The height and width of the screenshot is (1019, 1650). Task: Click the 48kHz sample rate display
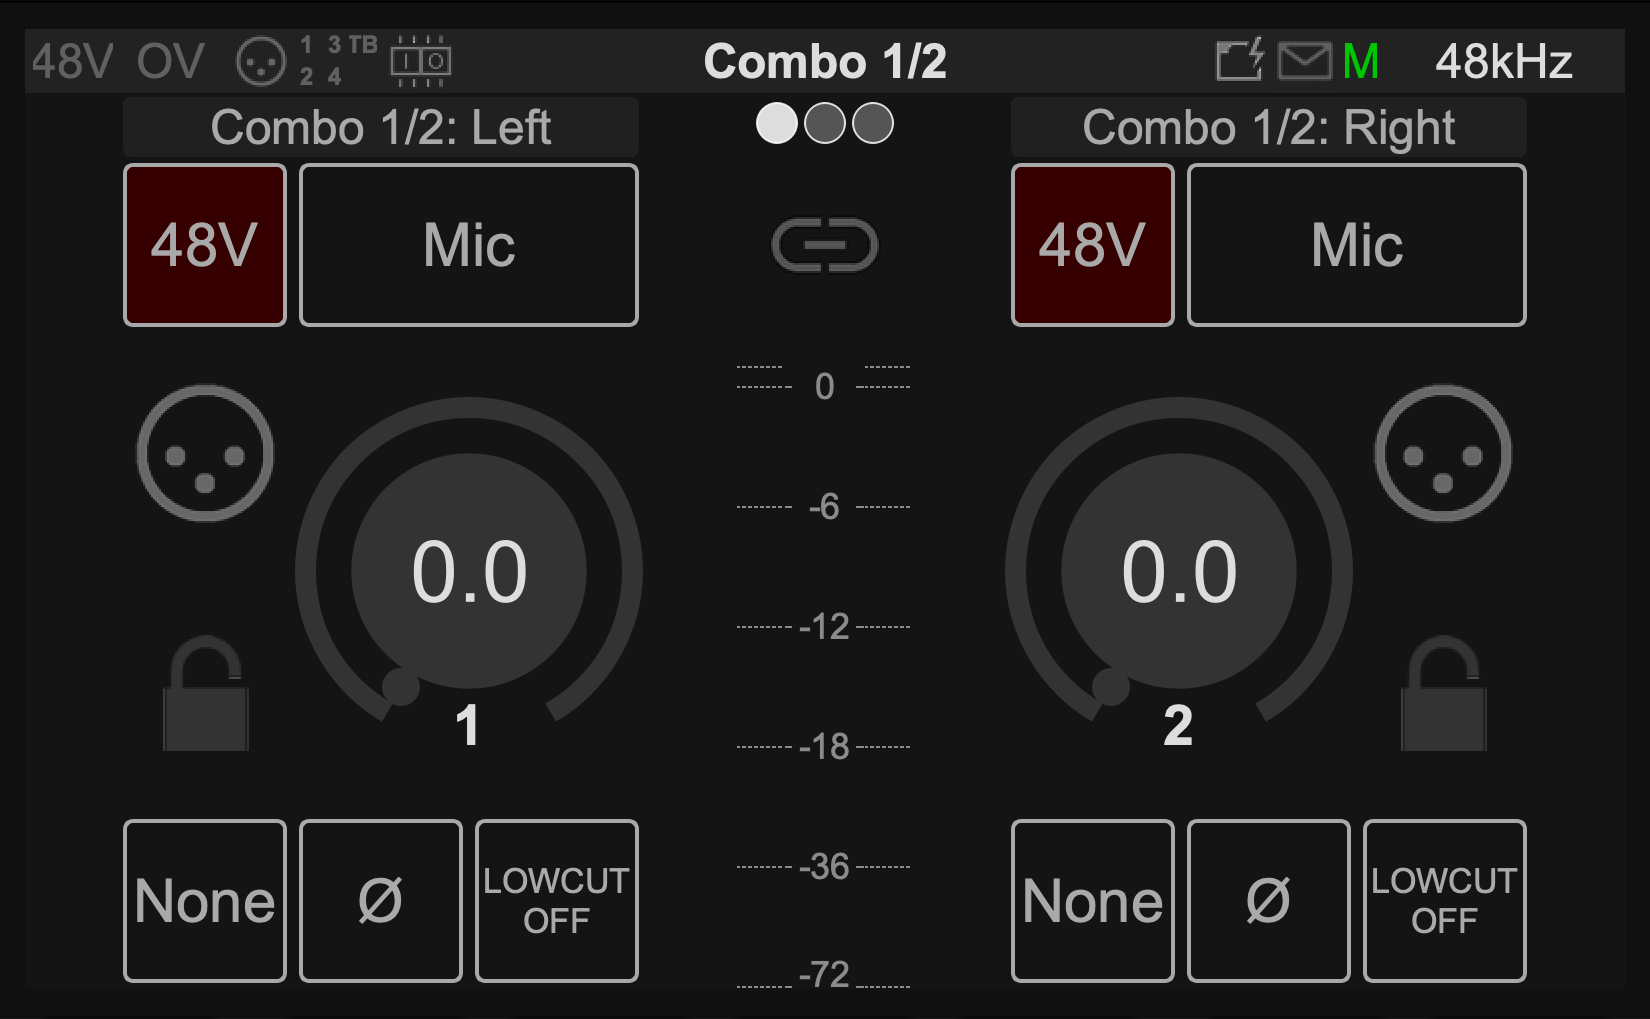tap(1503, 62)
